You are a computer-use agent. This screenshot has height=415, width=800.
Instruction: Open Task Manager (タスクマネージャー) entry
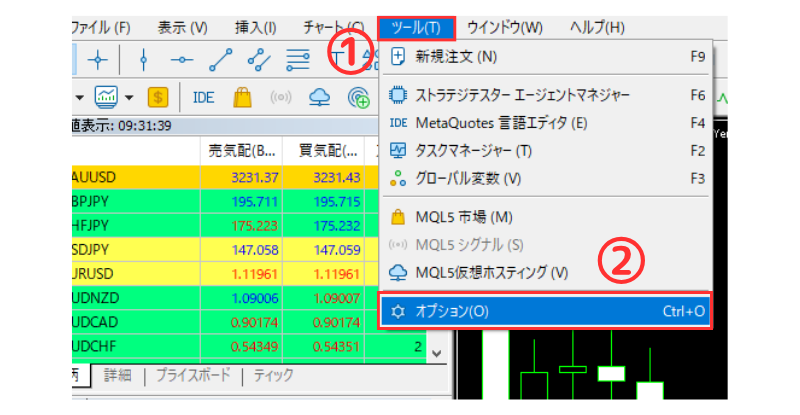tap(546, 151)
